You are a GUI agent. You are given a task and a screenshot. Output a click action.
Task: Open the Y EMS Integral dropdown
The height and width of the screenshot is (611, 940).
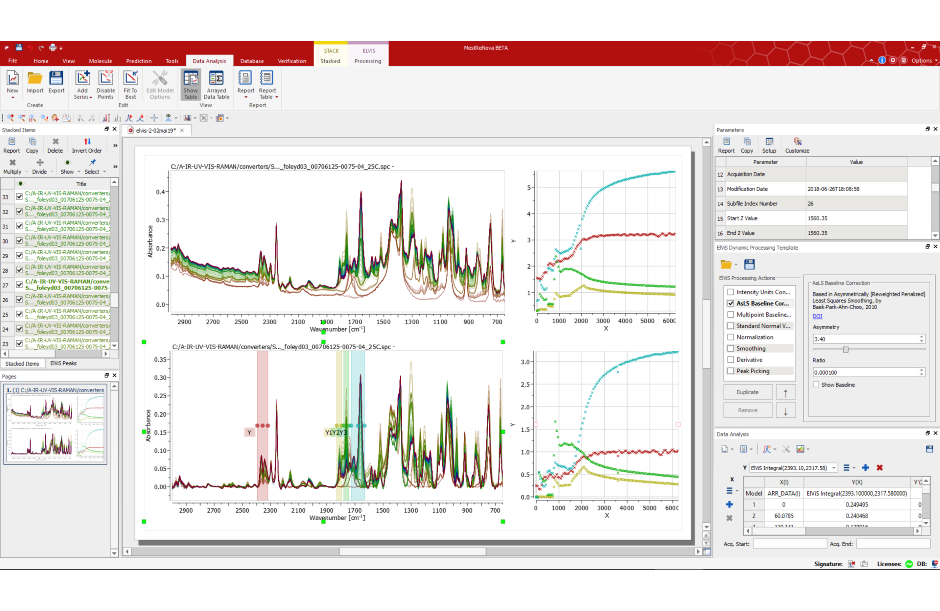[836, 467]
